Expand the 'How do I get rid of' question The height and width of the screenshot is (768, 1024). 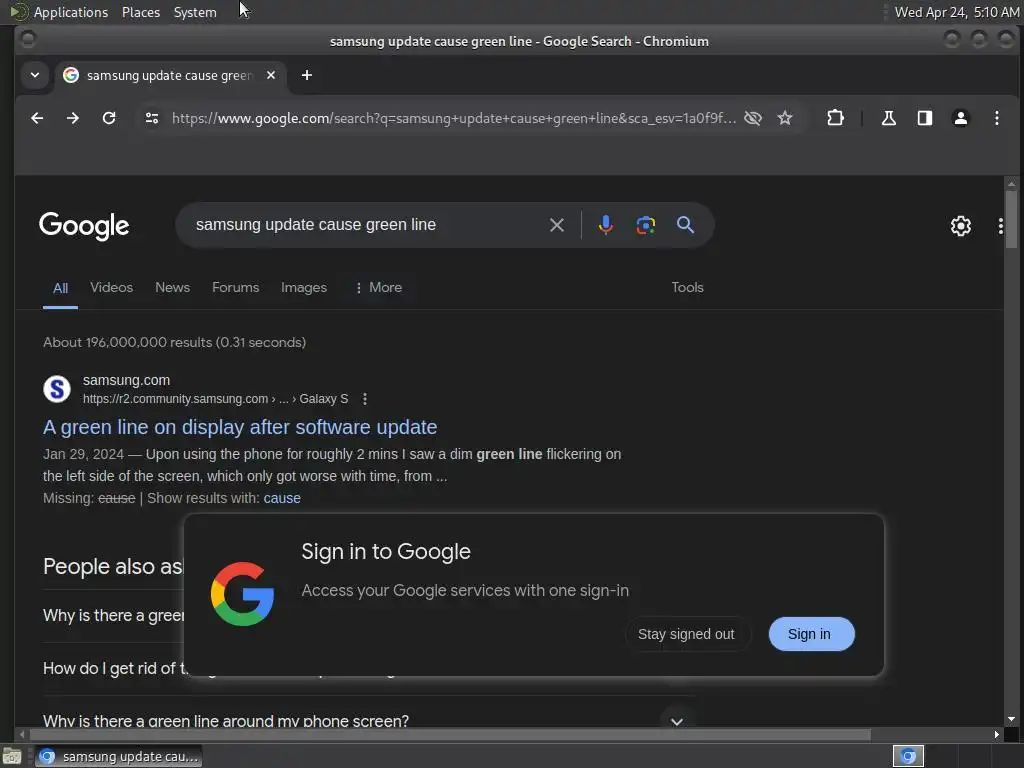coord(114,669)
